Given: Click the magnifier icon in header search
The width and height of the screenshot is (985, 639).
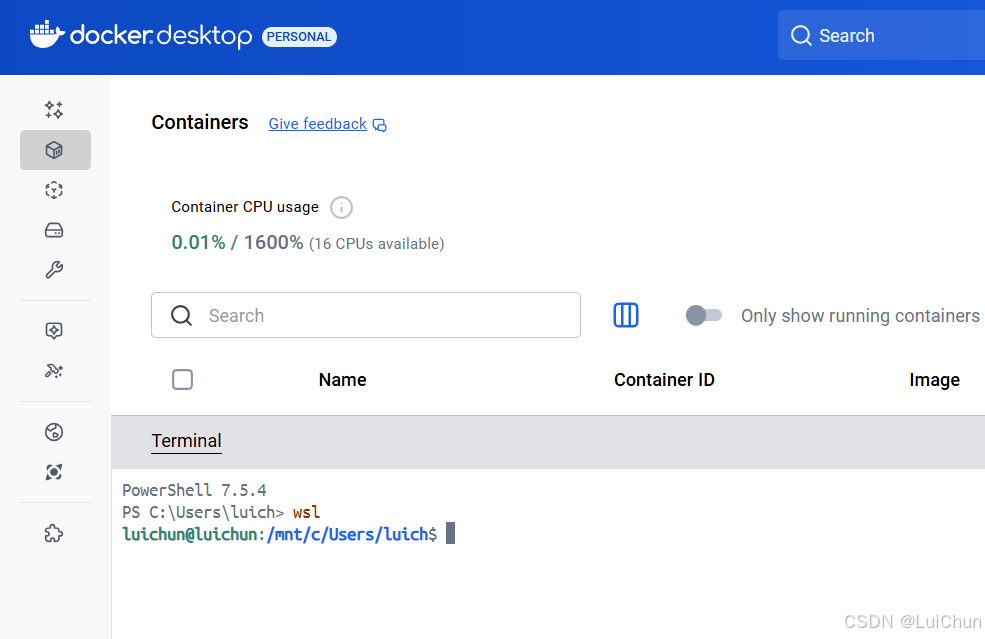Looking at the screenshot, I should tap(801, 35).
